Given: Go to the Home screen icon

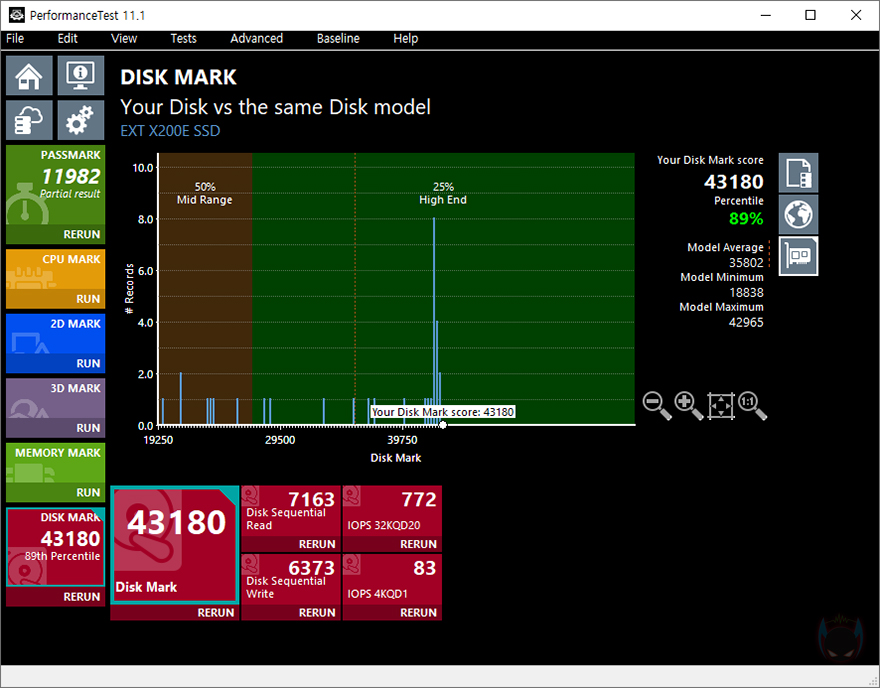Looking at the screenshot, I should click(29, 75).
